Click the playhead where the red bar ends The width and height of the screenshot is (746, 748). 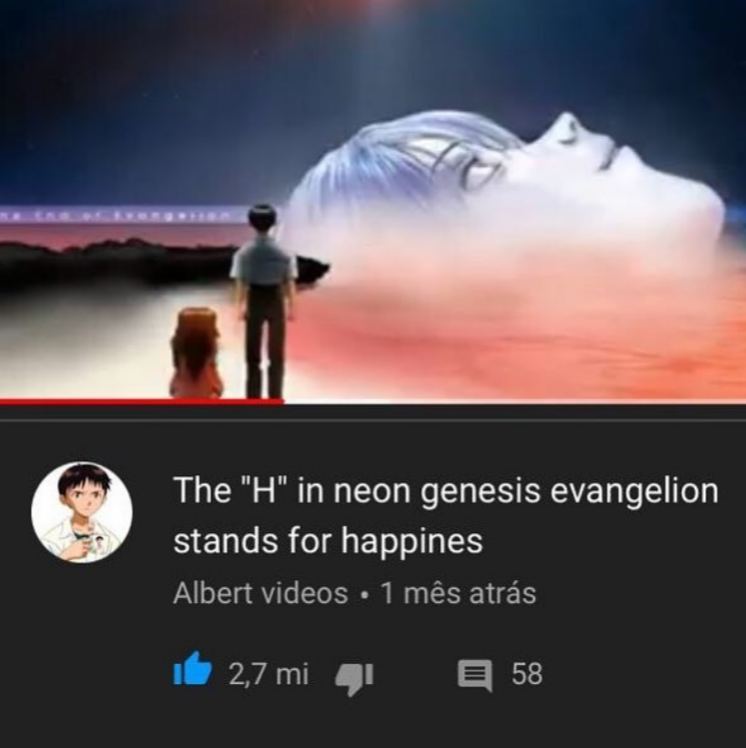283,402
